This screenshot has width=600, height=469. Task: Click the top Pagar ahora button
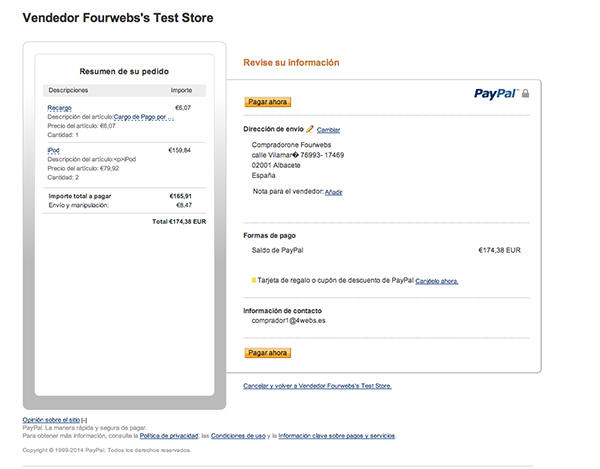tap(267, 102)
